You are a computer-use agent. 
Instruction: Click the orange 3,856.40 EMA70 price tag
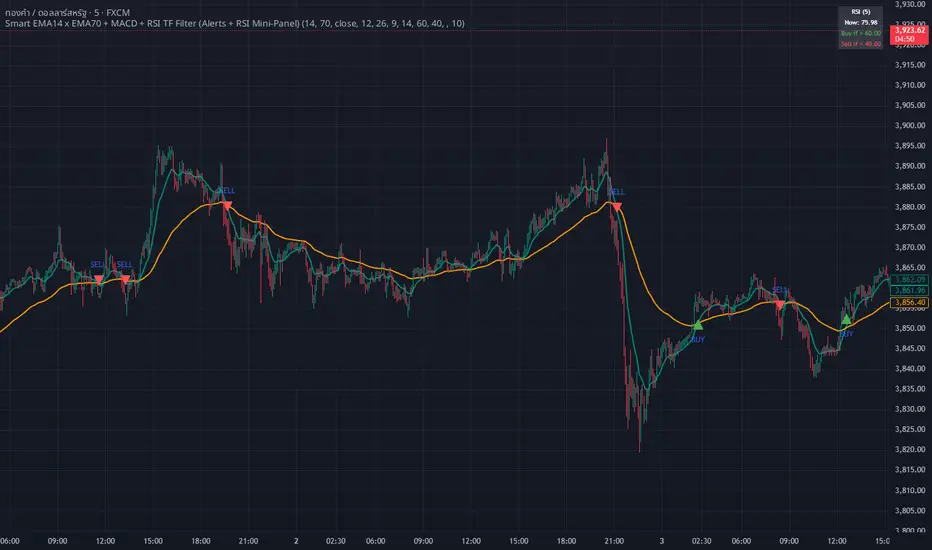tap(909, 302)
